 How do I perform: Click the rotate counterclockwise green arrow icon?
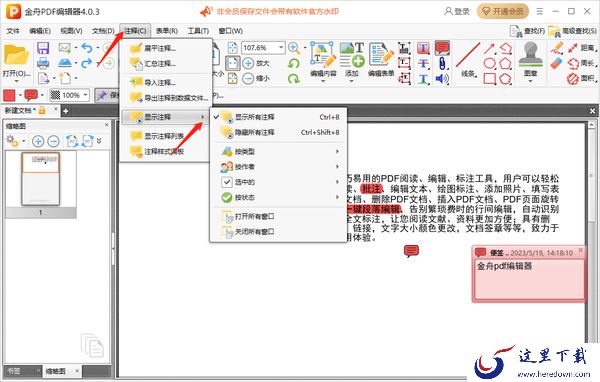[x=294, y=63]
